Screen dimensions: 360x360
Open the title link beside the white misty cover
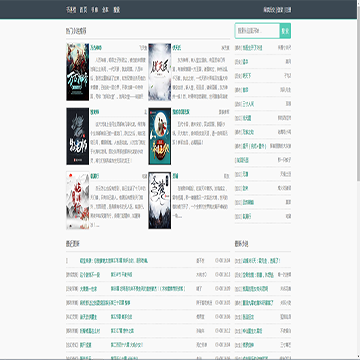coord(177,48)
